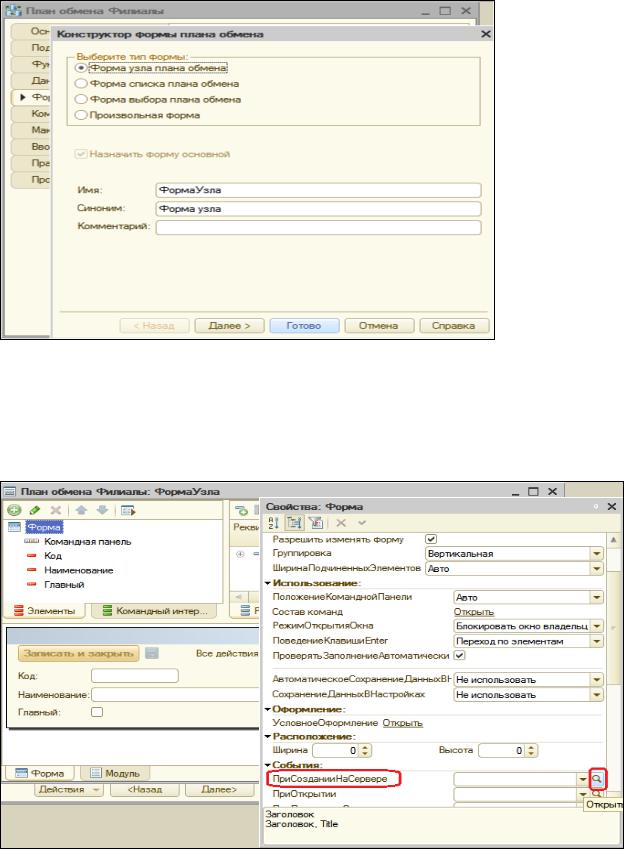Click the 'Имя' field containing ФормаУзла
This screenshot has width=624, height=849.
(x=318, y=190)
